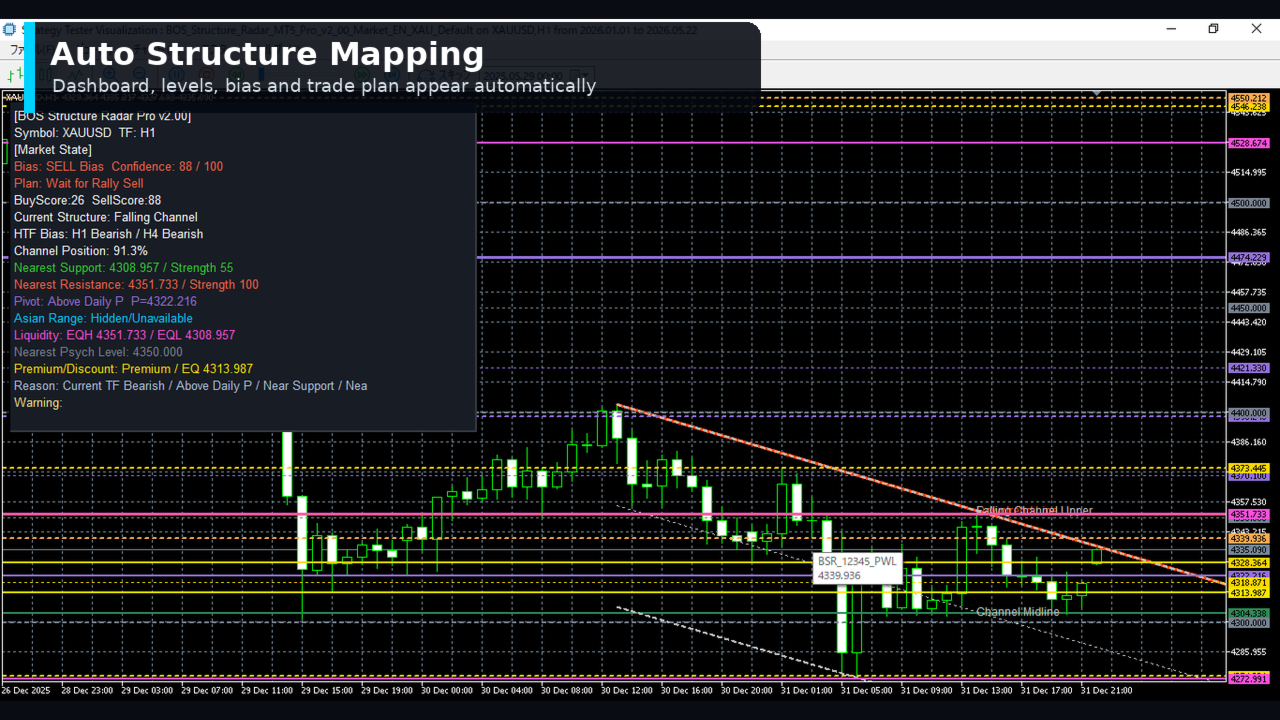
Task: Click the chart shift triangle marker at top
Action: (1097, 94)
